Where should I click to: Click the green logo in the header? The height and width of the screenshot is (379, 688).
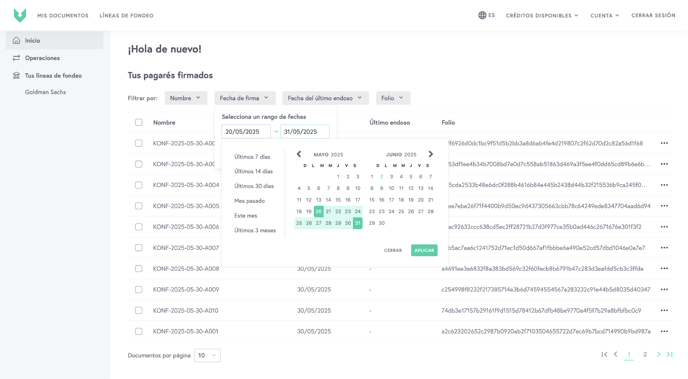click(20, 15)
